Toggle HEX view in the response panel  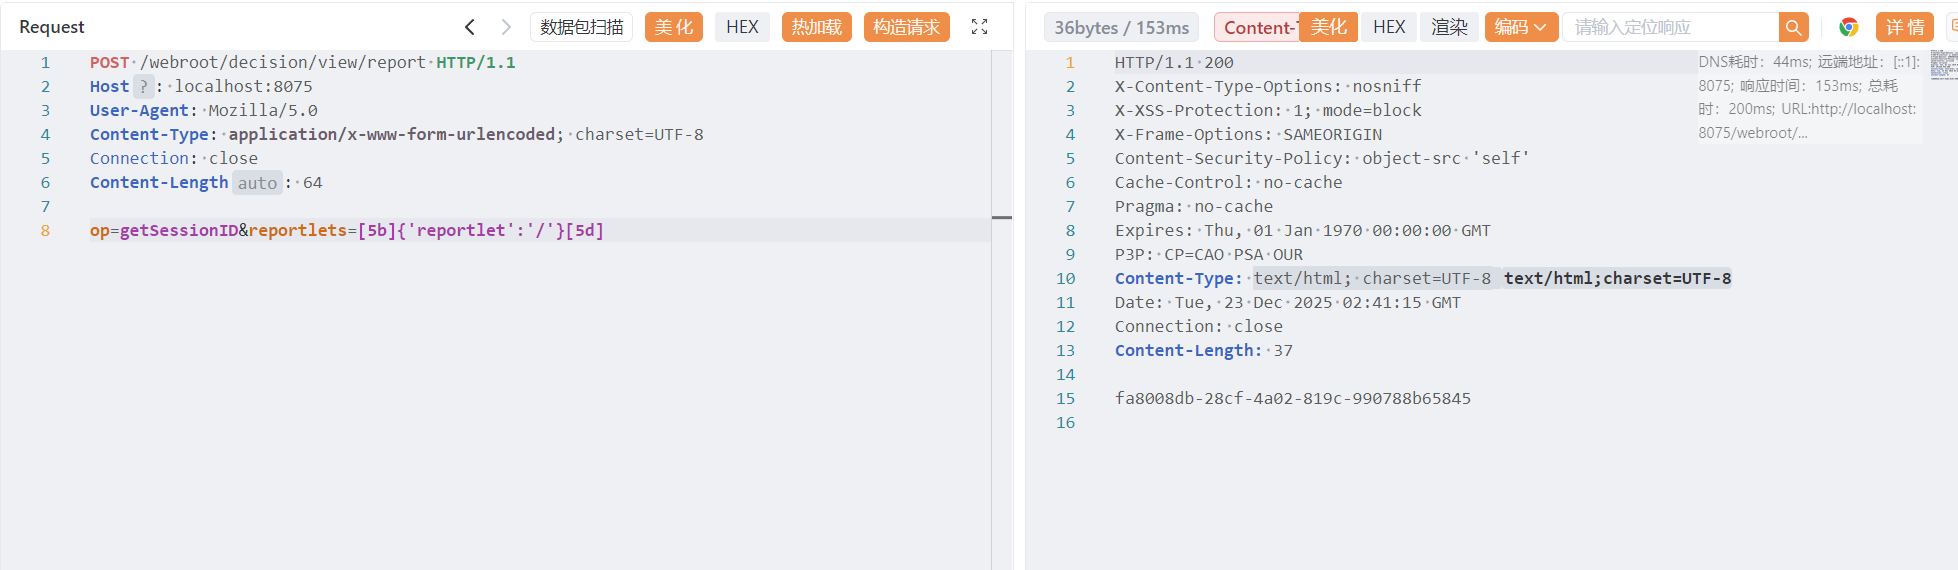(1389, 27)
